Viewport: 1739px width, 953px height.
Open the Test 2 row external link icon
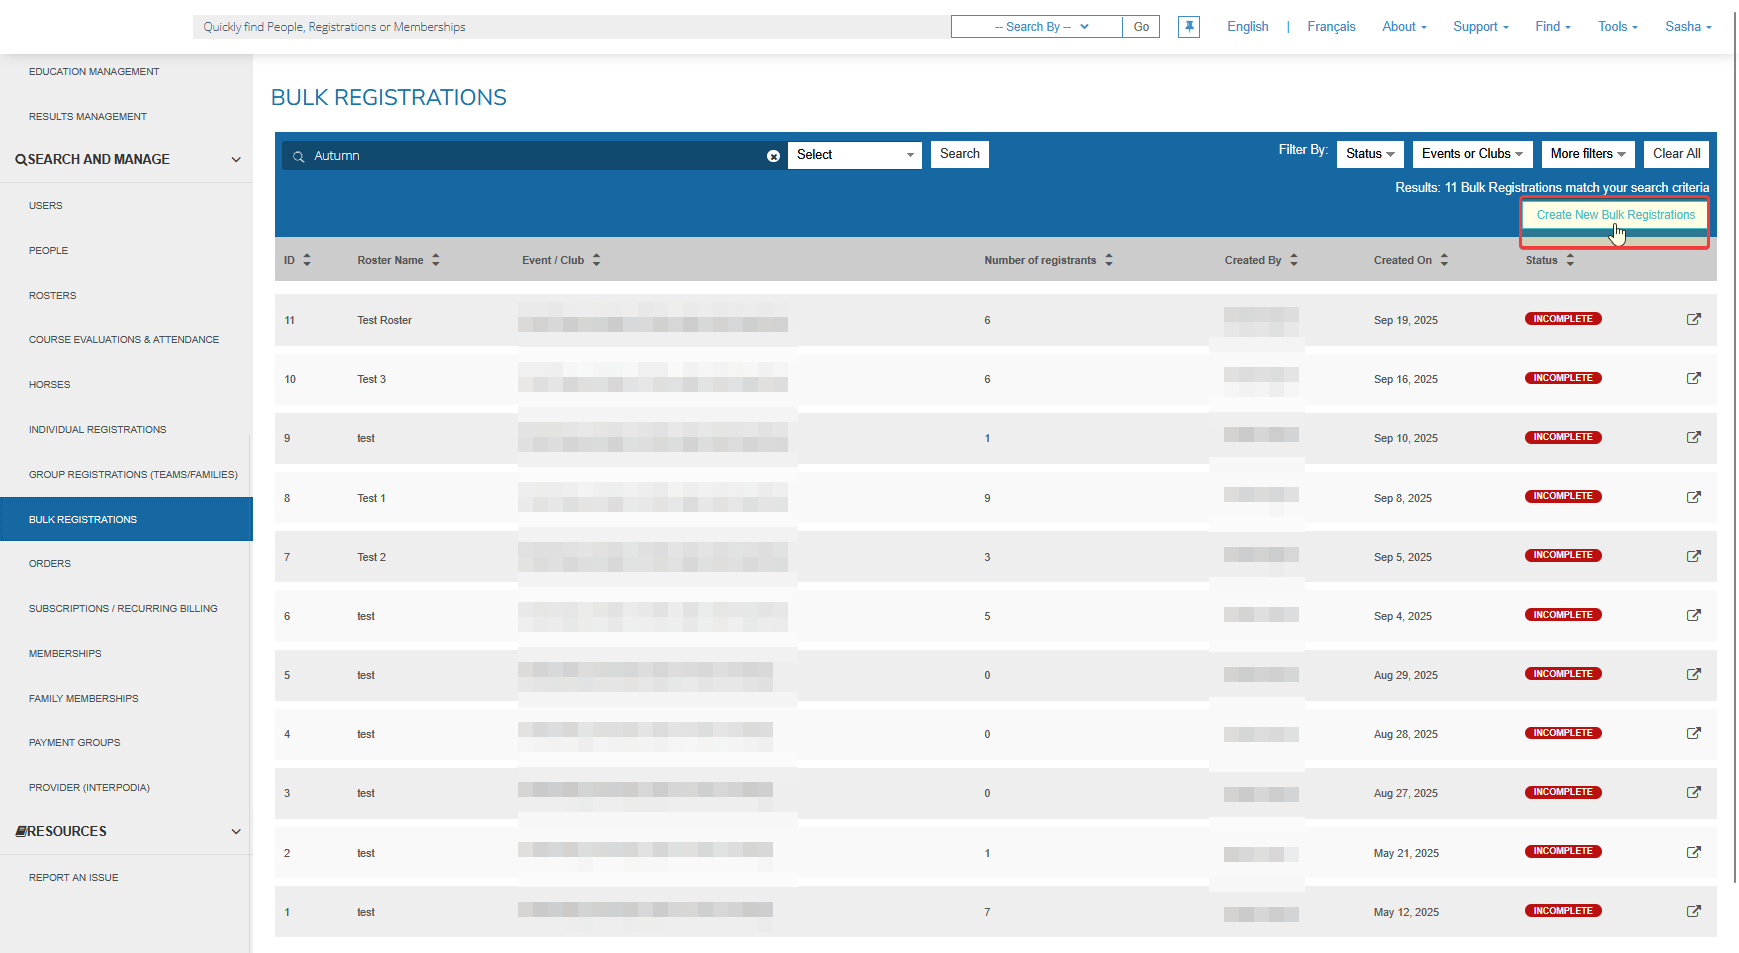pyautogui.click(x=1693, y=557)
